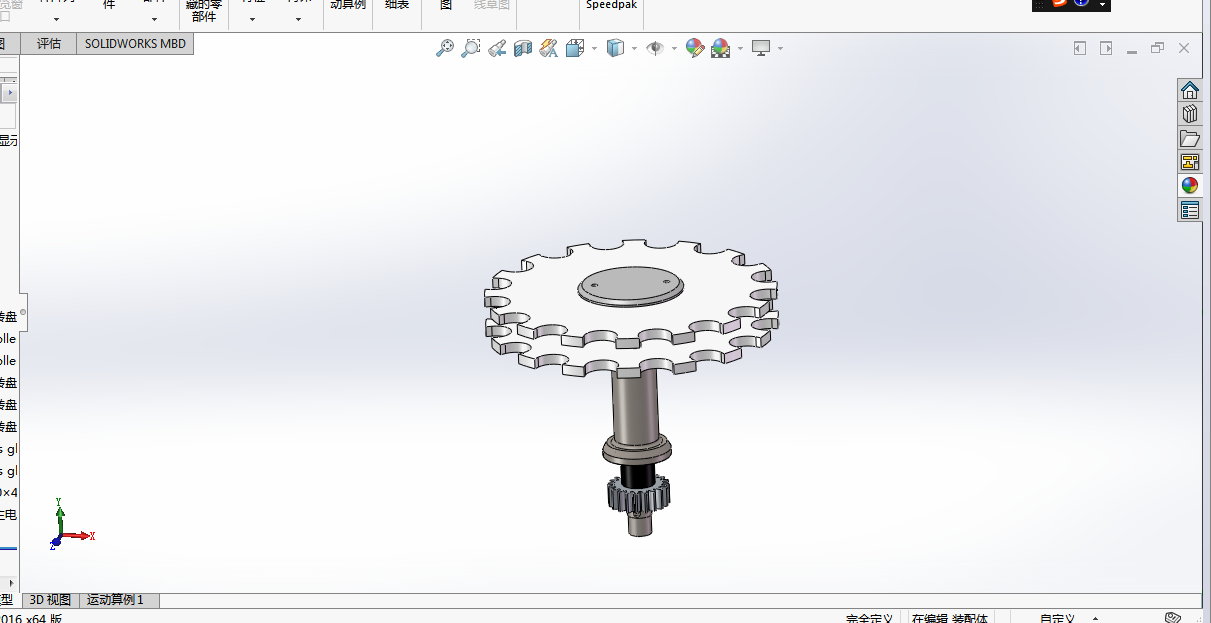
Task: Open the help dropdown arrow on black bar
Action: click(x=1102, y=4)
